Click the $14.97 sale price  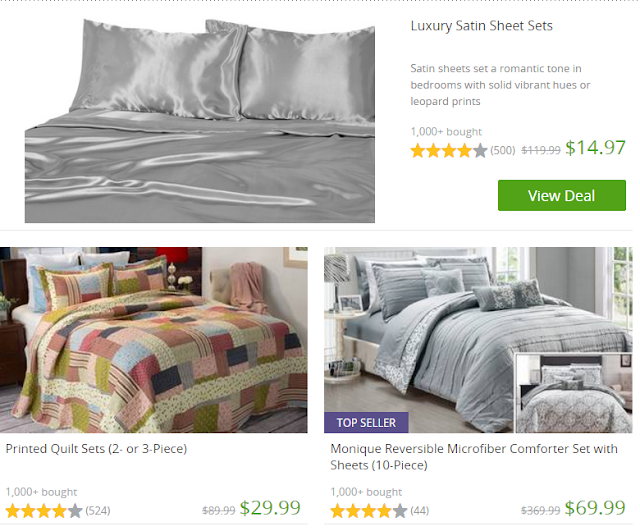pyautogui.click(x=595, y=148)
